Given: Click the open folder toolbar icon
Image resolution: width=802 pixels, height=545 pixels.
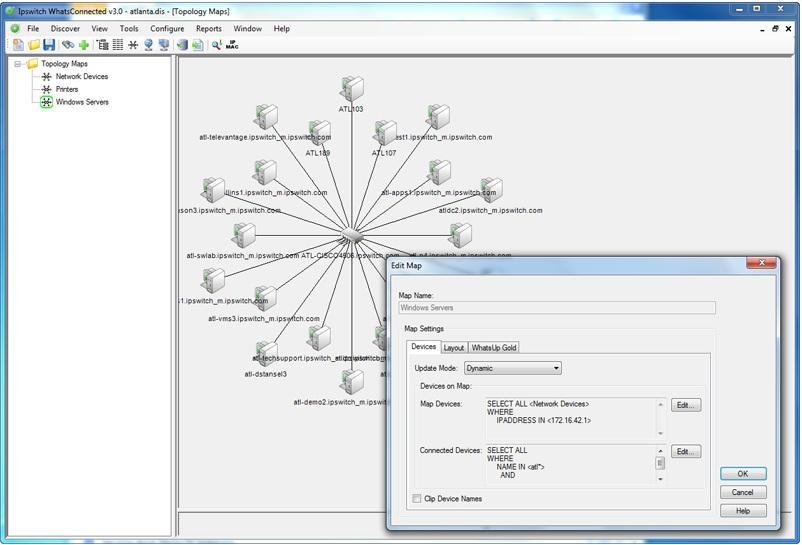Looking at the screenshot, I should coord(34,45).
